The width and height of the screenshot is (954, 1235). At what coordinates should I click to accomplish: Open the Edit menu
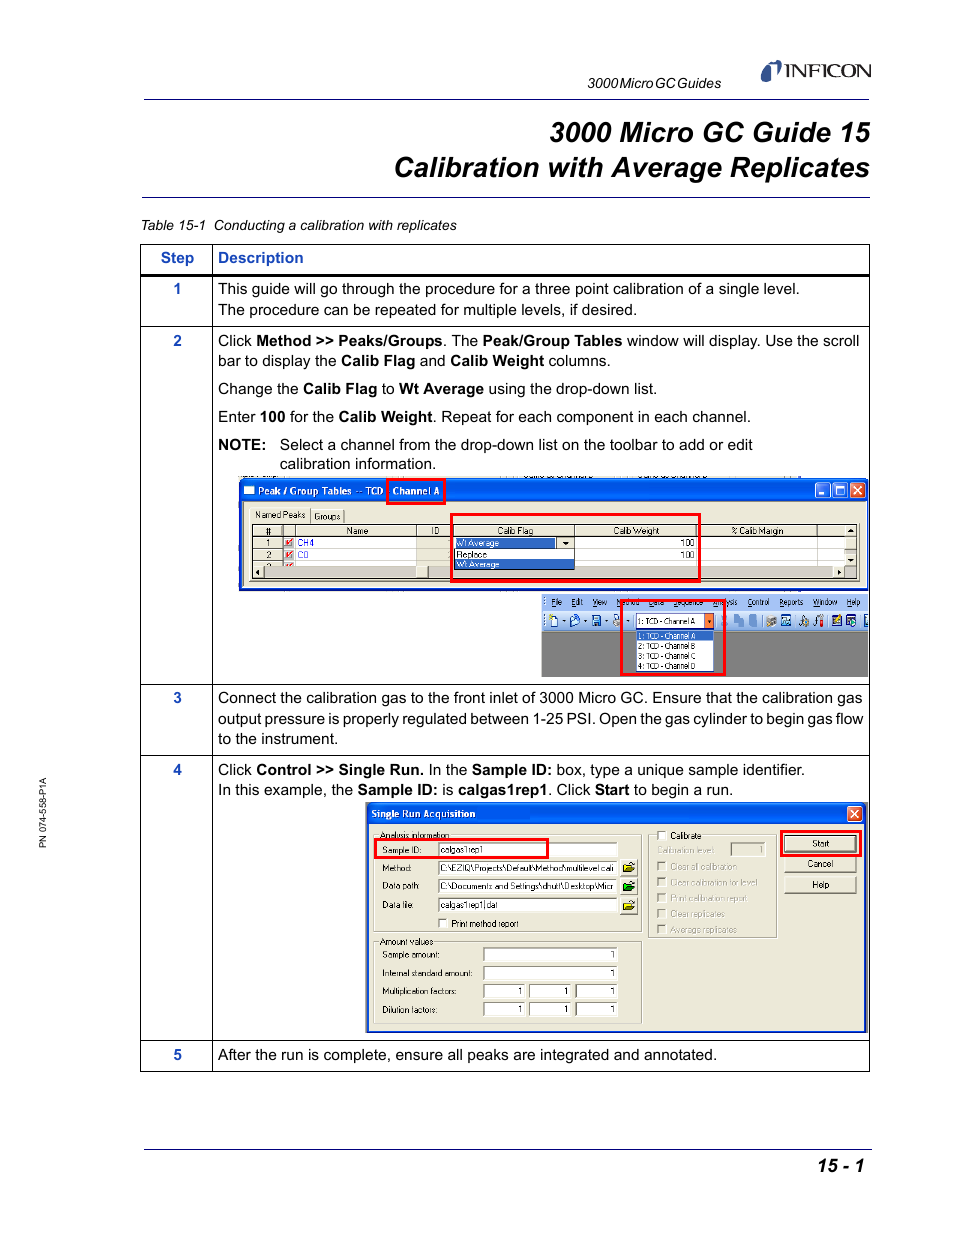(x=577, y=602)
